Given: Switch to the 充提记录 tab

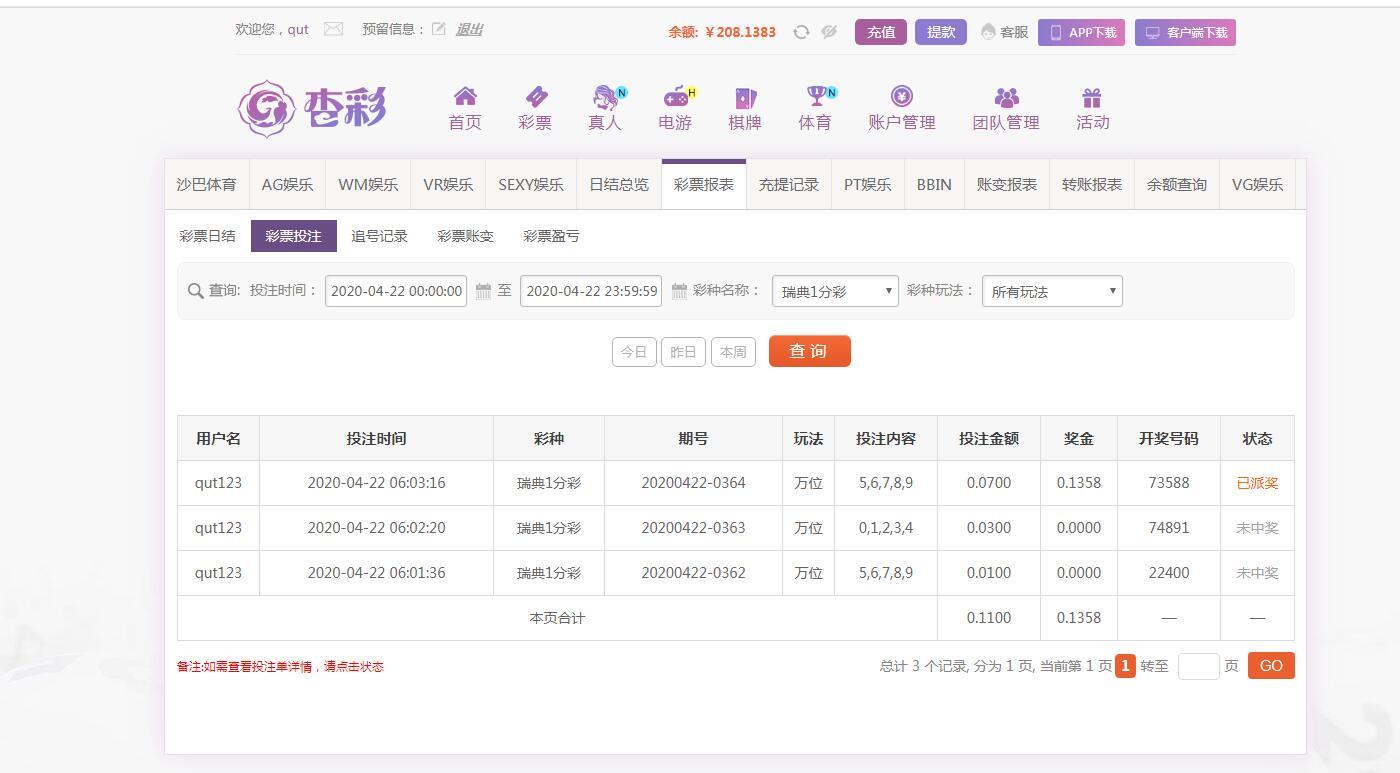Looking at the screenshot, I should (x=788, y=185).
